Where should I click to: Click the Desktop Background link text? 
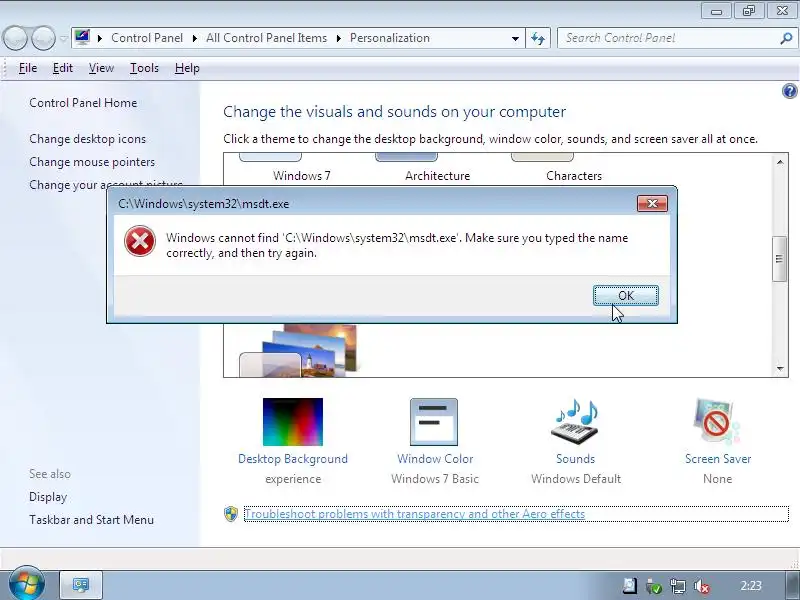click(293, 459)
